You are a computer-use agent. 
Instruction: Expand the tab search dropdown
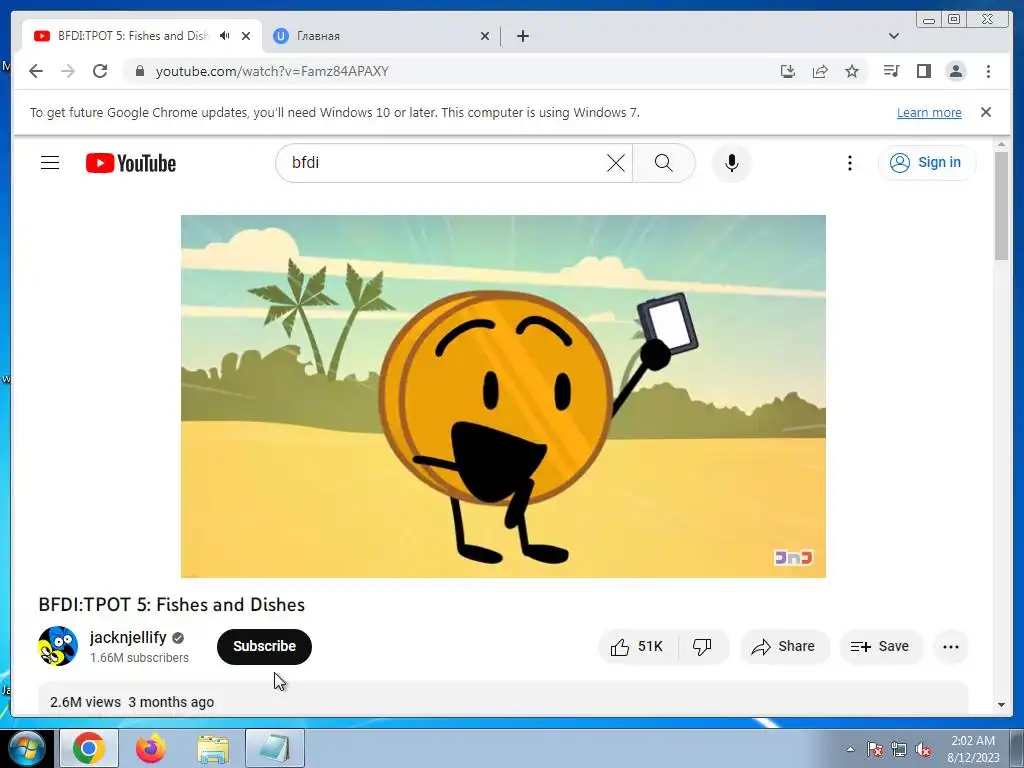tap(893, 36)
